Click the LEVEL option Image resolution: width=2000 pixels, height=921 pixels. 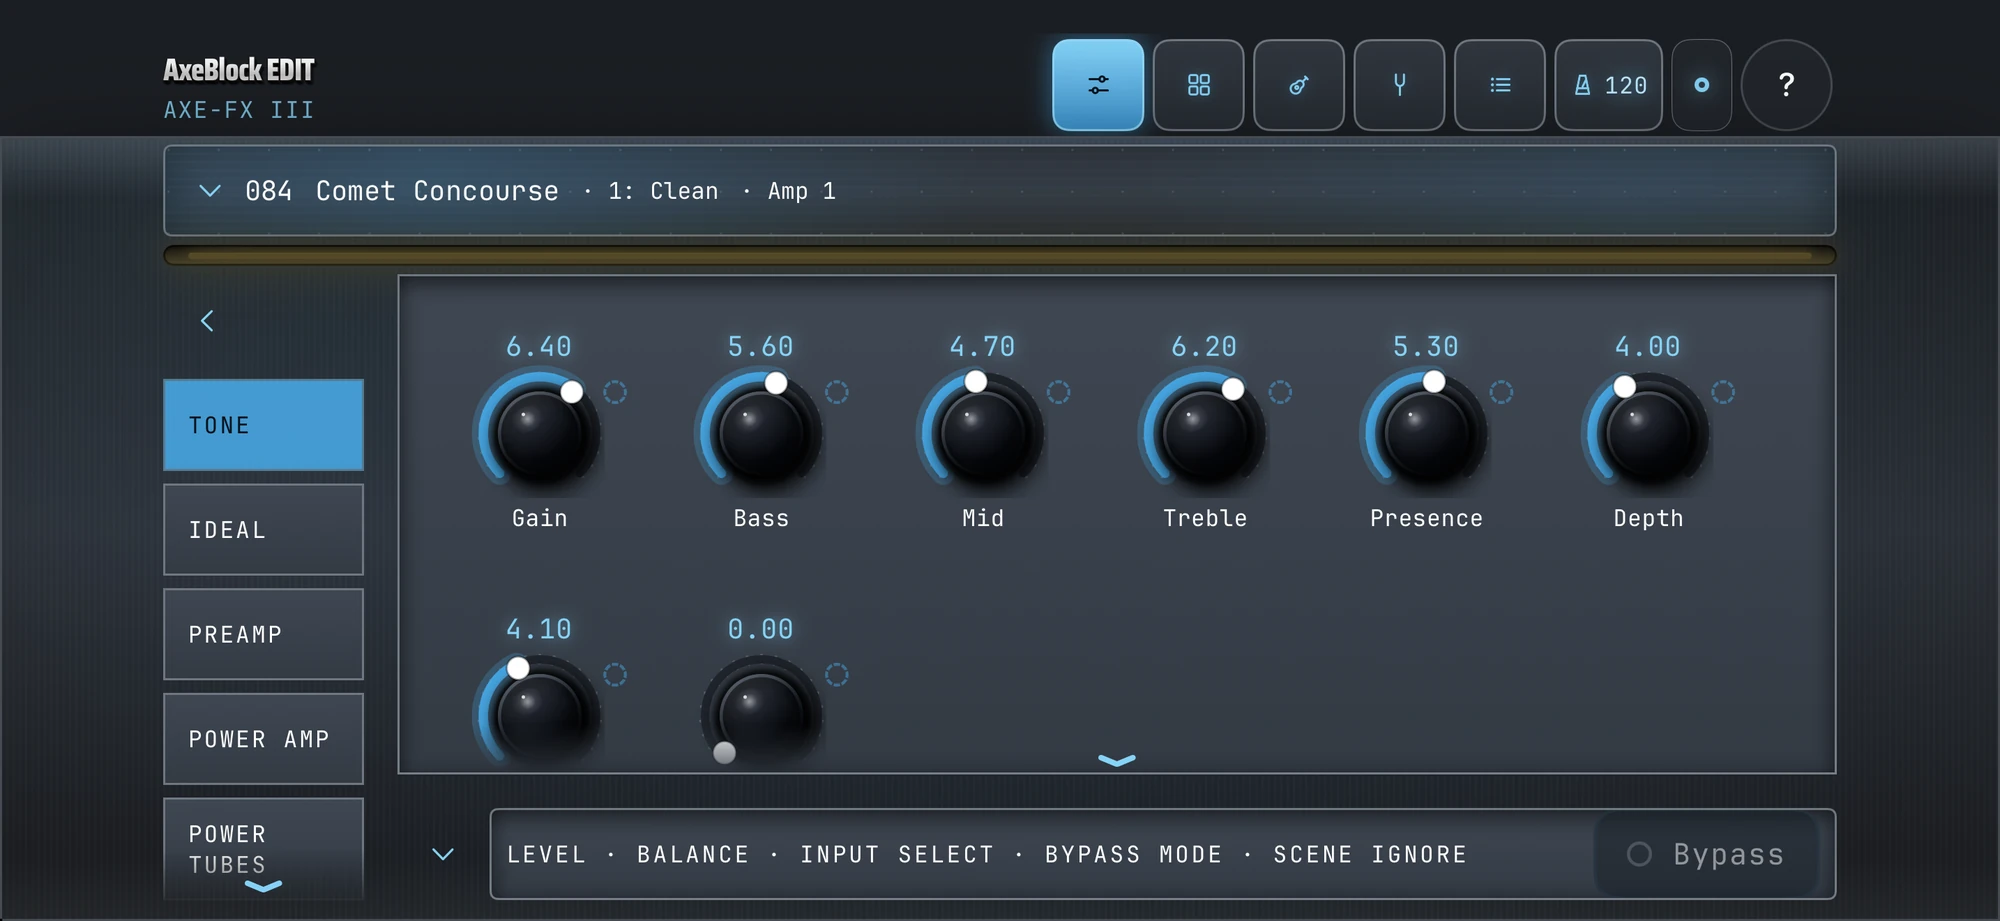click(x=546, y=855)
